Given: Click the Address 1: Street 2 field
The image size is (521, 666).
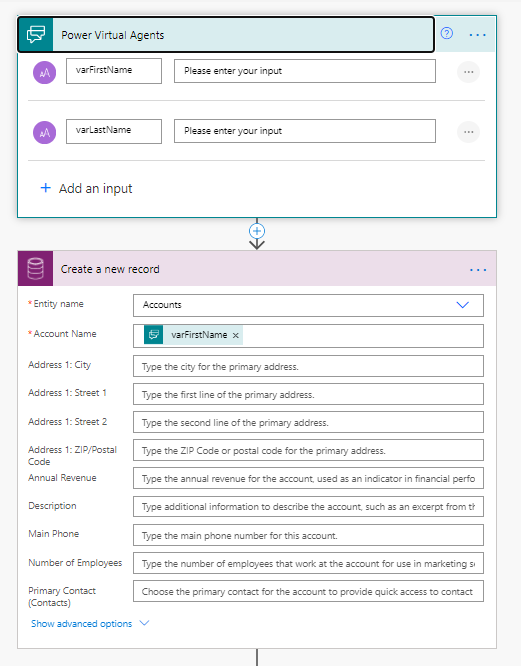Looking at the screenshot, I should (x=308, y=422).
